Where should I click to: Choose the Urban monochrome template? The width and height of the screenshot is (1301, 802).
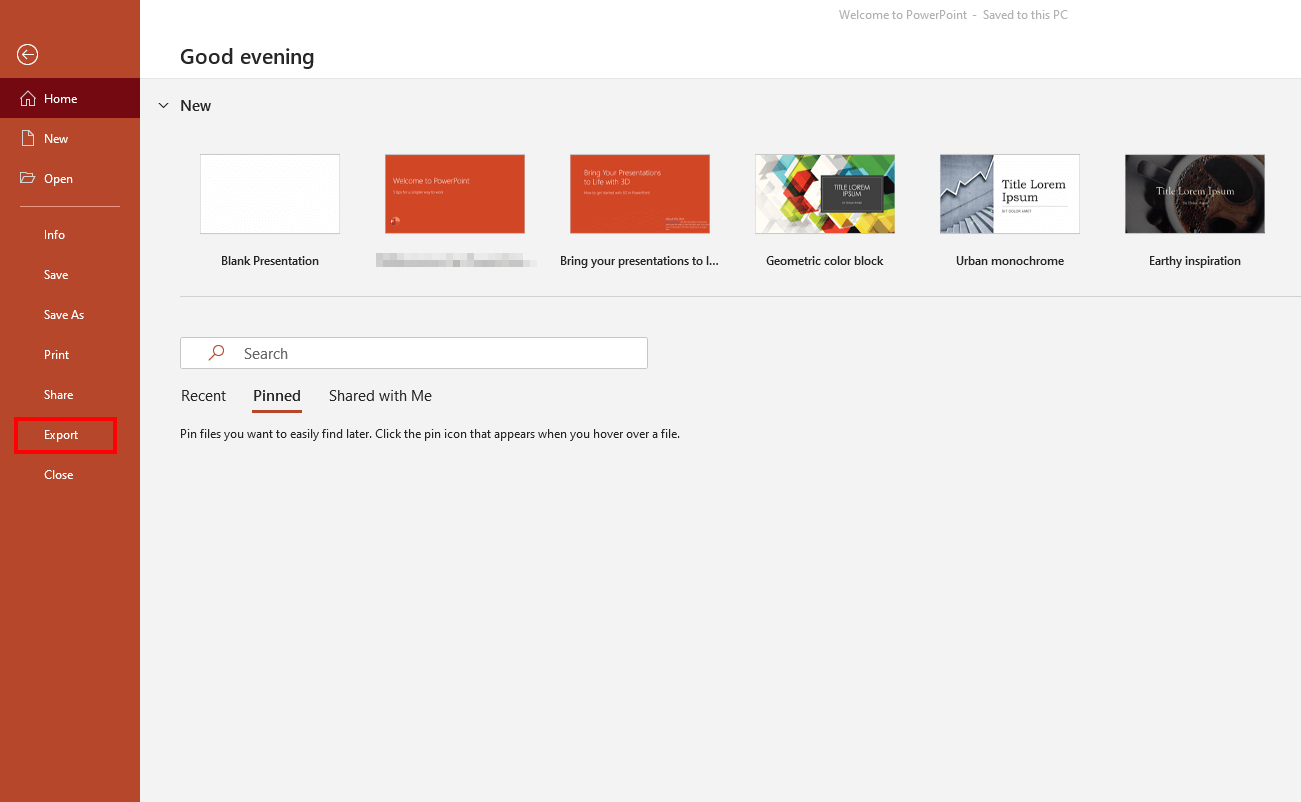1010,194
